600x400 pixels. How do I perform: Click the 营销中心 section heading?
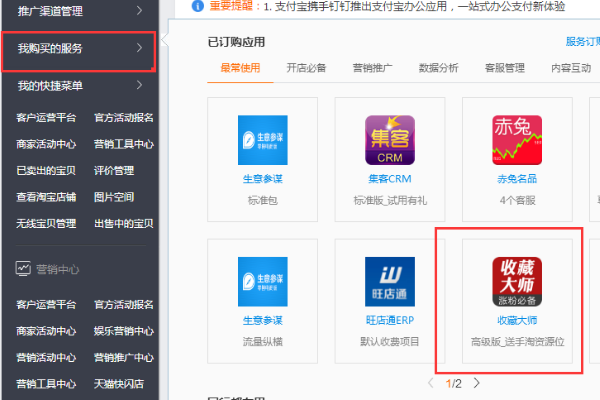(57, 269)
